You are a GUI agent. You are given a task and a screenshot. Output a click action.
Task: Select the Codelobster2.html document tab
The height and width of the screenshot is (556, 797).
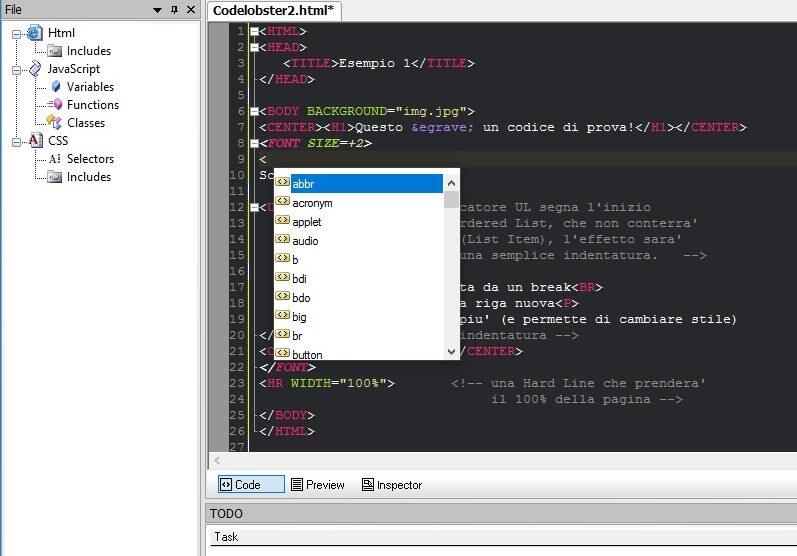(x=274, y=10)
